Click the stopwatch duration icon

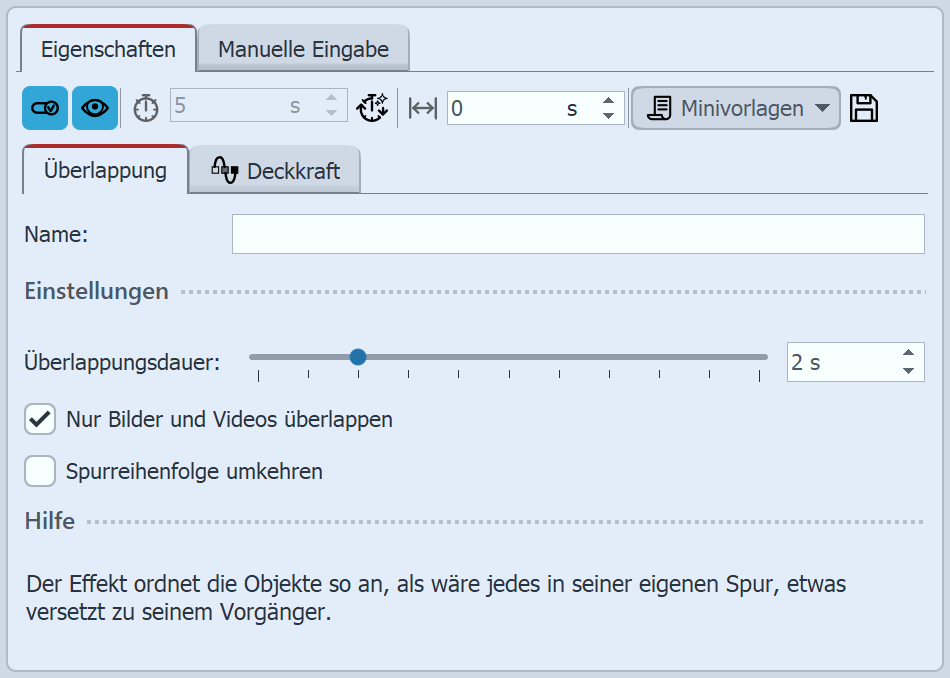(x=144, y=108)
